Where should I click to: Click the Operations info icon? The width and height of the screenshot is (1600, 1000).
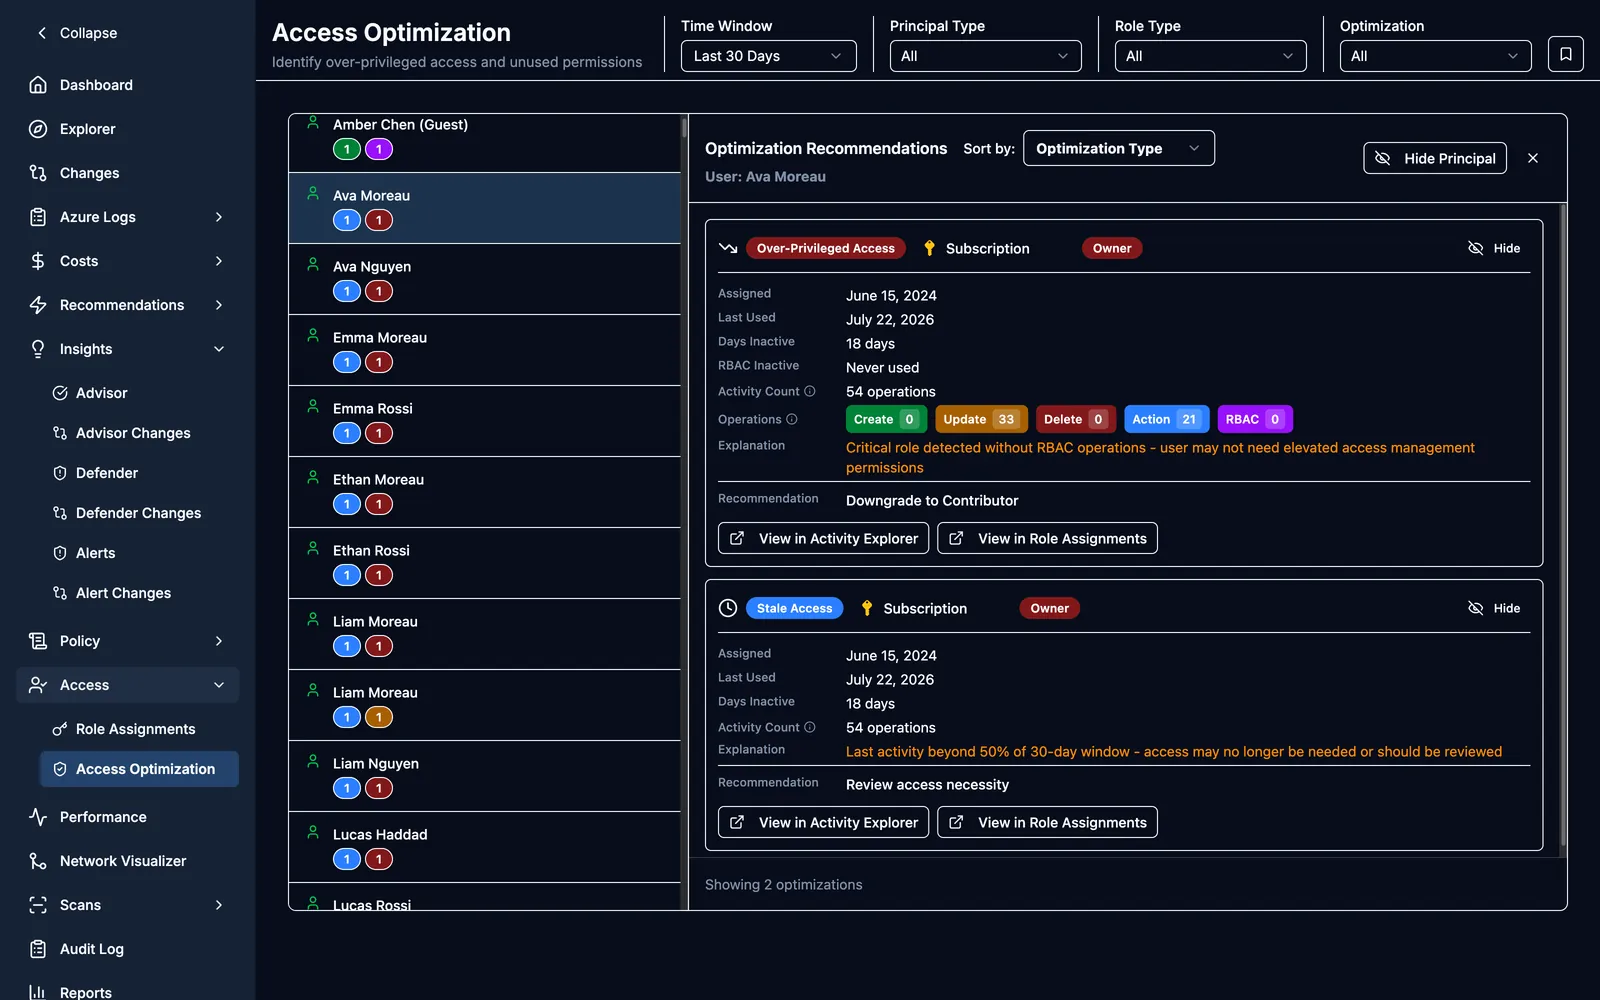pyautogui.click(x=792, y=419)
